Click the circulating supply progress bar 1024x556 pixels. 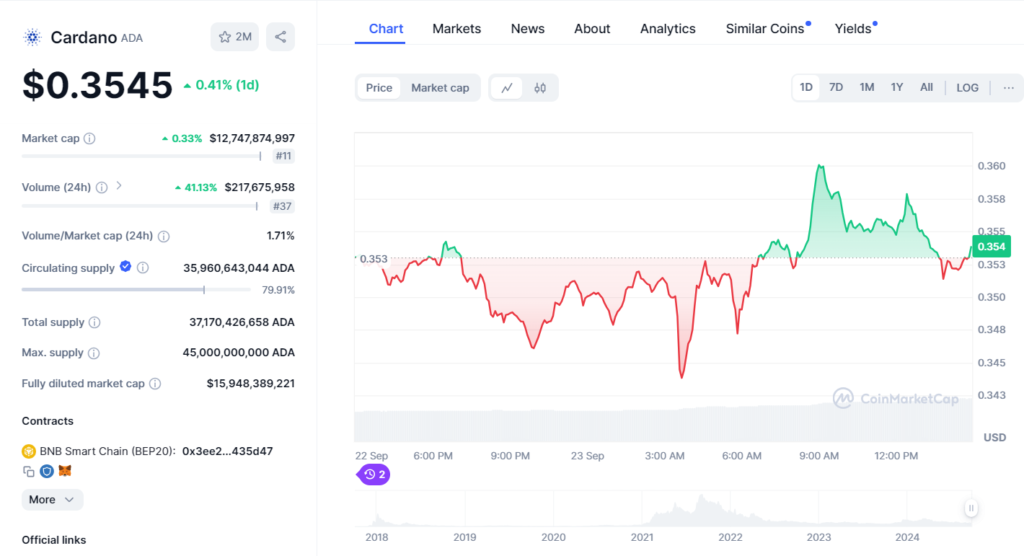pyautogui.click(x=136, y=289)
